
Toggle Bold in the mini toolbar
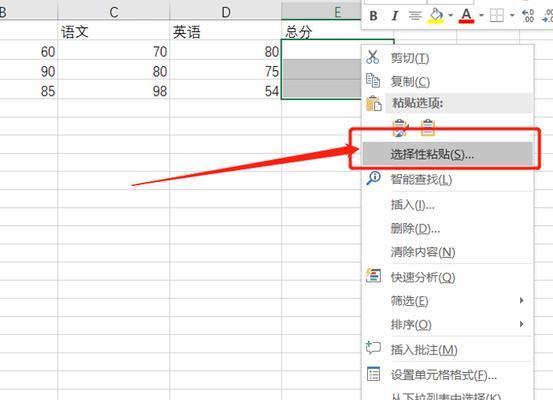(373, 16)
